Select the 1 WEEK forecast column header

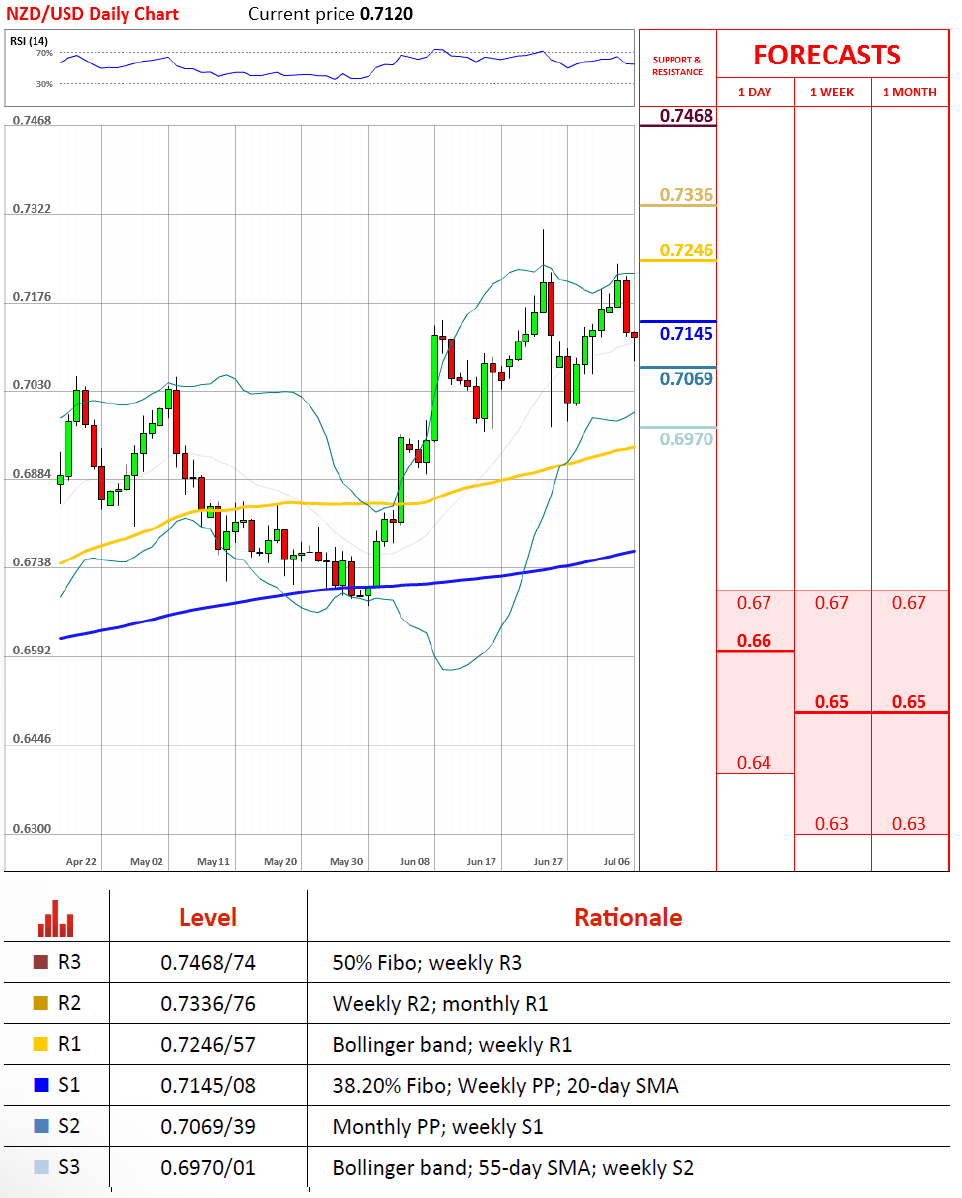832,92
